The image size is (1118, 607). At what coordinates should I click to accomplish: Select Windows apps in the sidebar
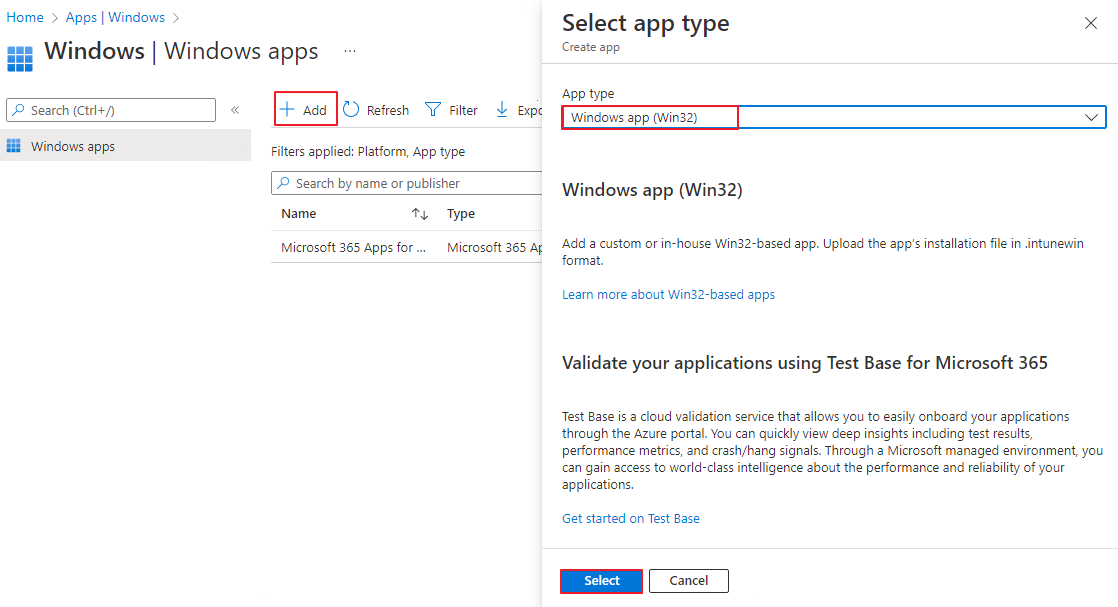click(125, 146)
